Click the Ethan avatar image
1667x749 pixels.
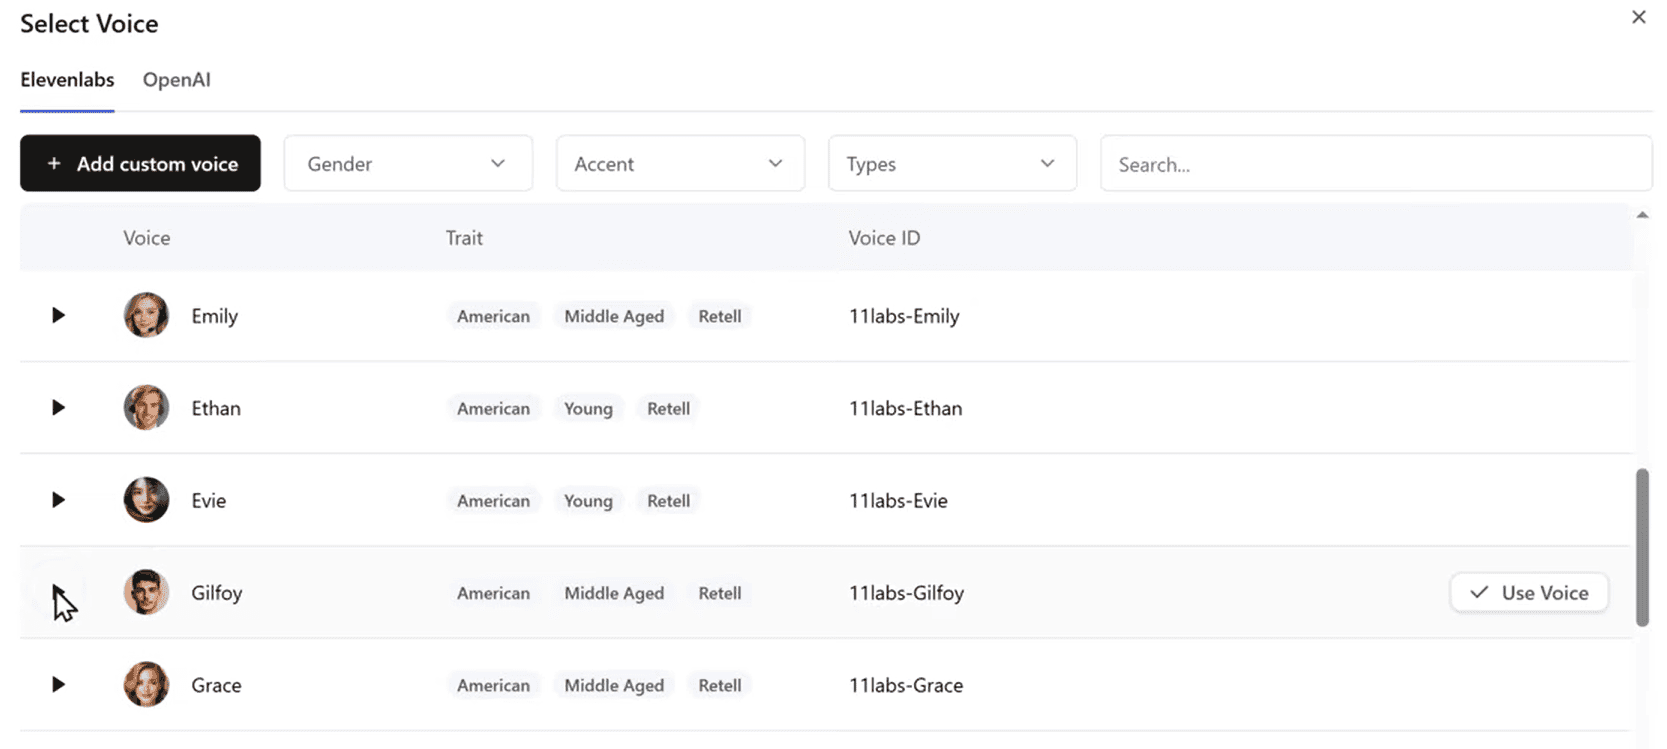146,408
